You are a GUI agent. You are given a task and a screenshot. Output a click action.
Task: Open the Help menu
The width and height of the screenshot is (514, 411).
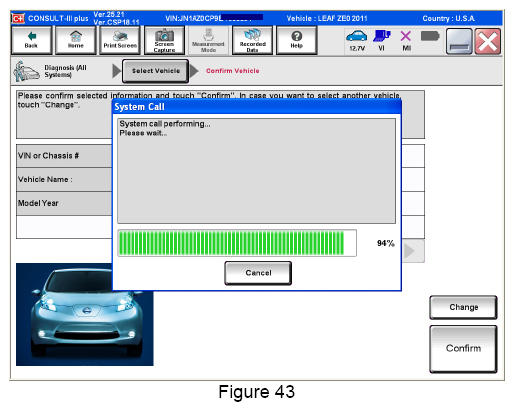pos(296,41)
